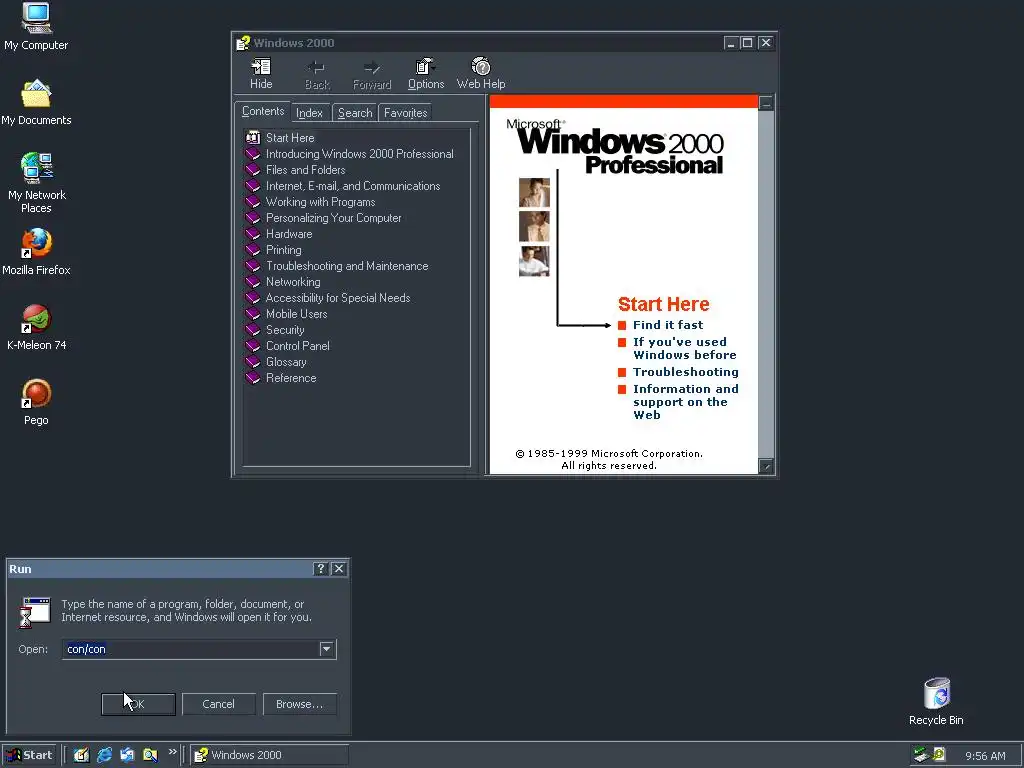
Task: Click the network tray icon
Action: 921,755
